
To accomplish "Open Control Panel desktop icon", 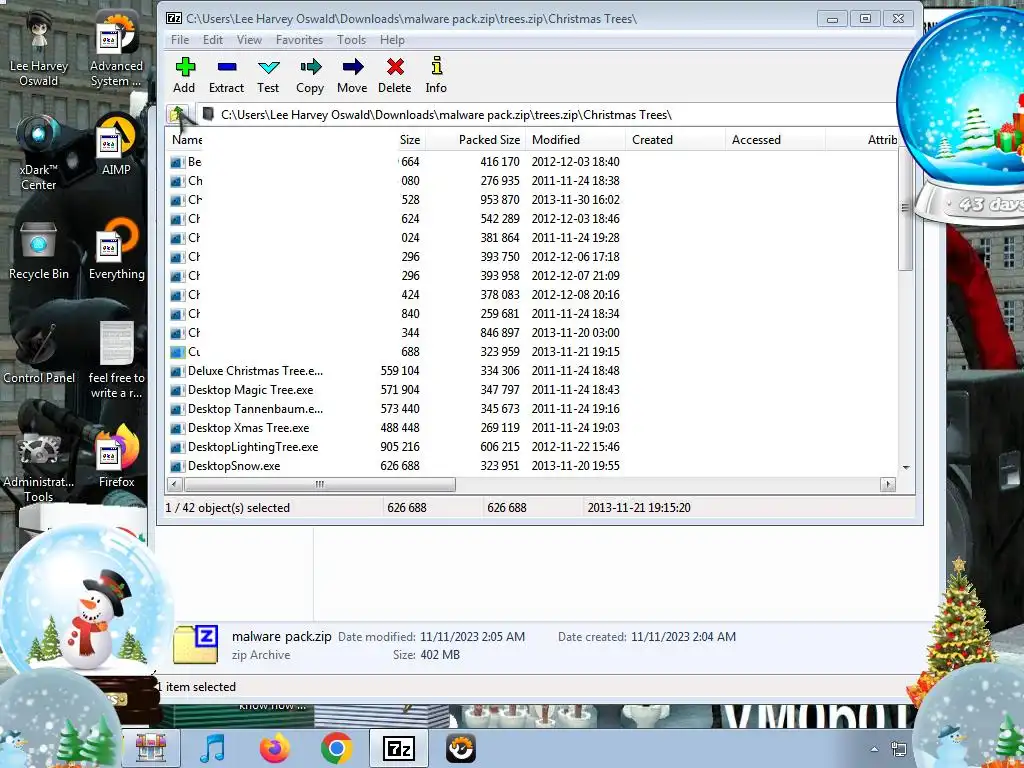I will [x=39, y=353].
